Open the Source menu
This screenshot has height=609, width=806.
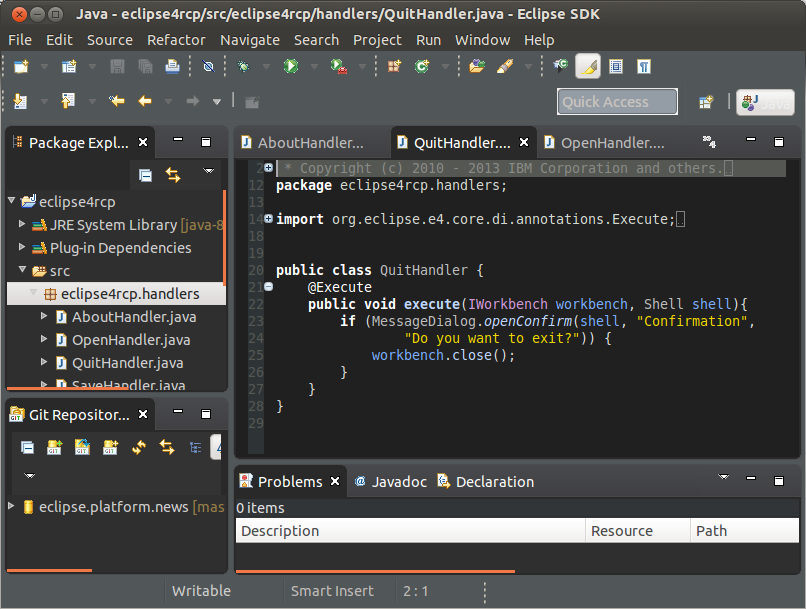[109, 40]
